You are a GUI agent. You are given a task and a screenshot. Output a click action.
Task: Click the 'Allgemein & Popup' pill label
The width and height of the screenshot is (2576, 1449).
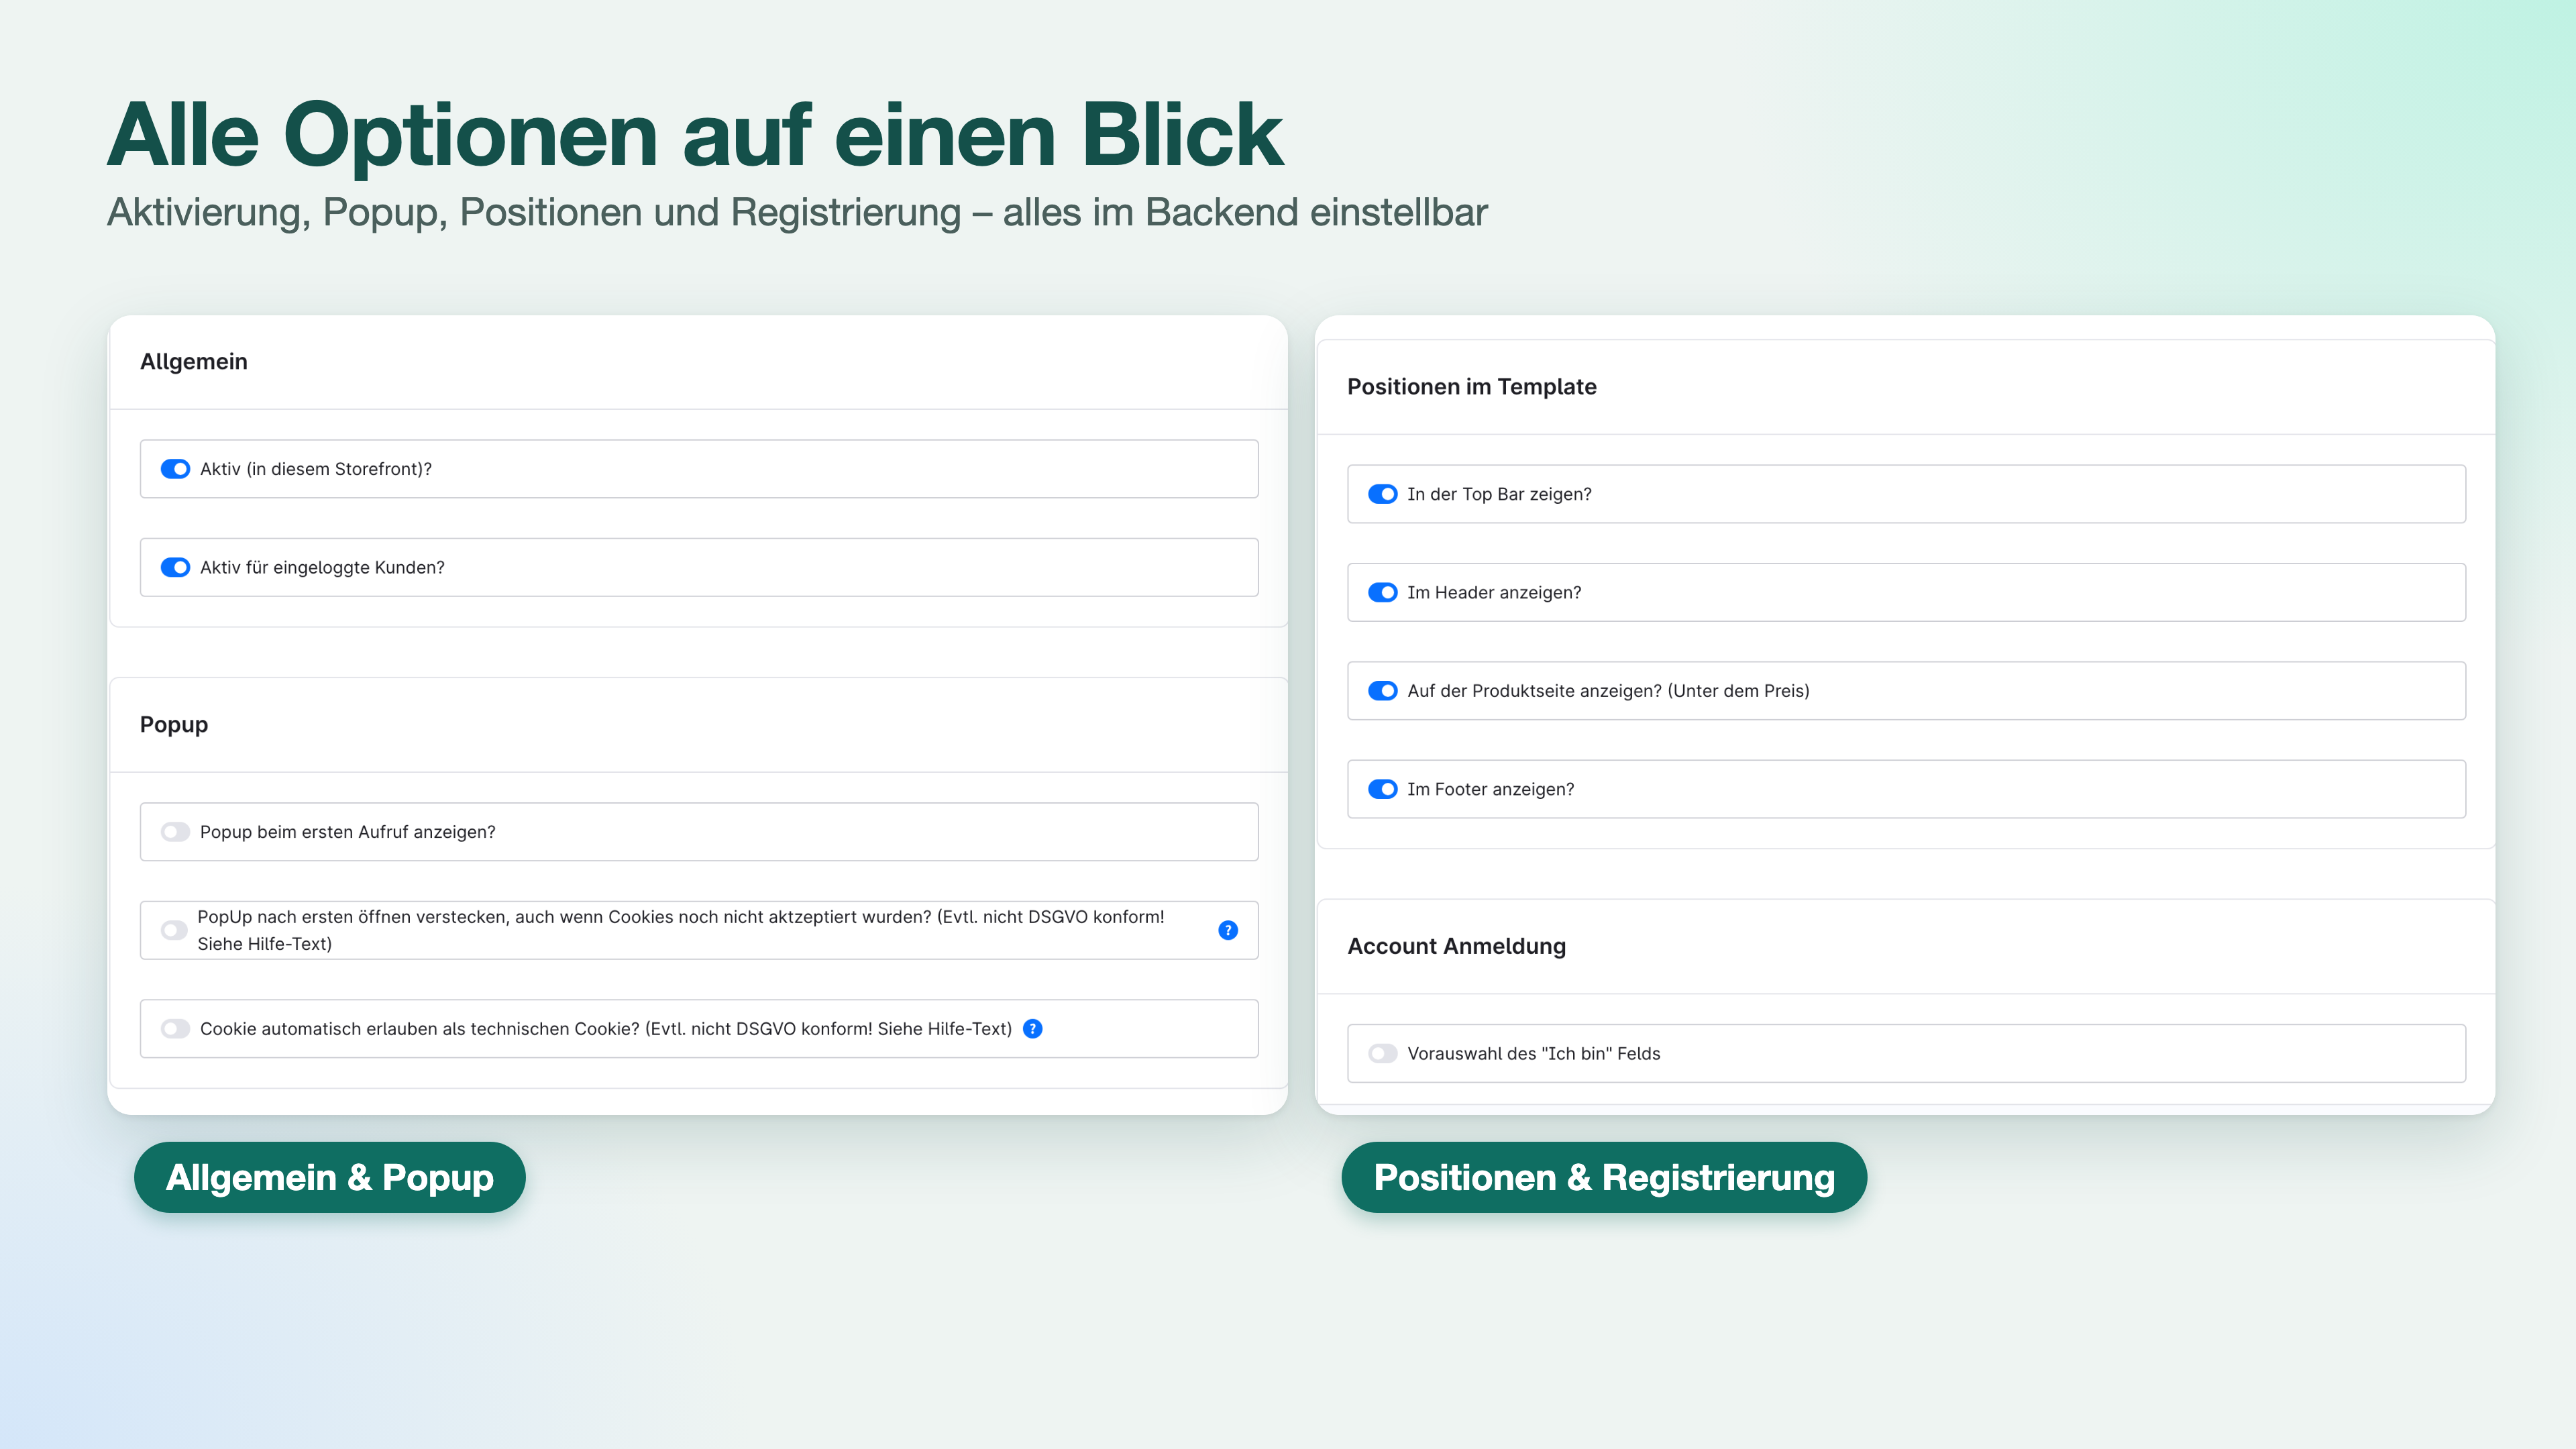point(330,1177)
